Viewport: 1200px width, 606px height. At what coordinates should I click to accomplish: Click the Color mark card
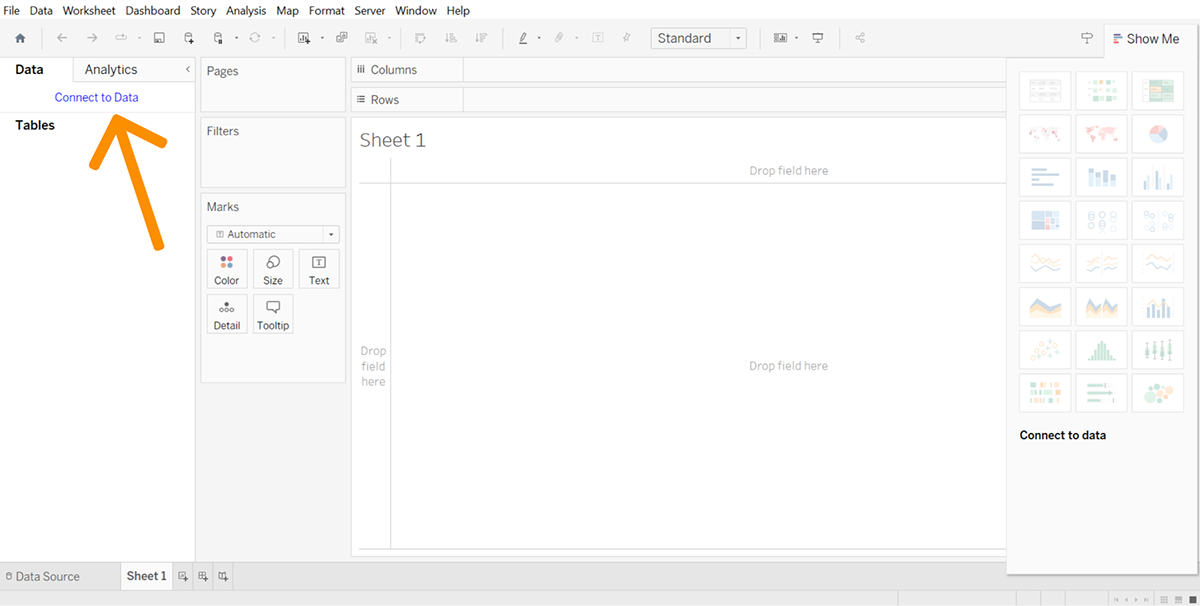tap(227, 269)
